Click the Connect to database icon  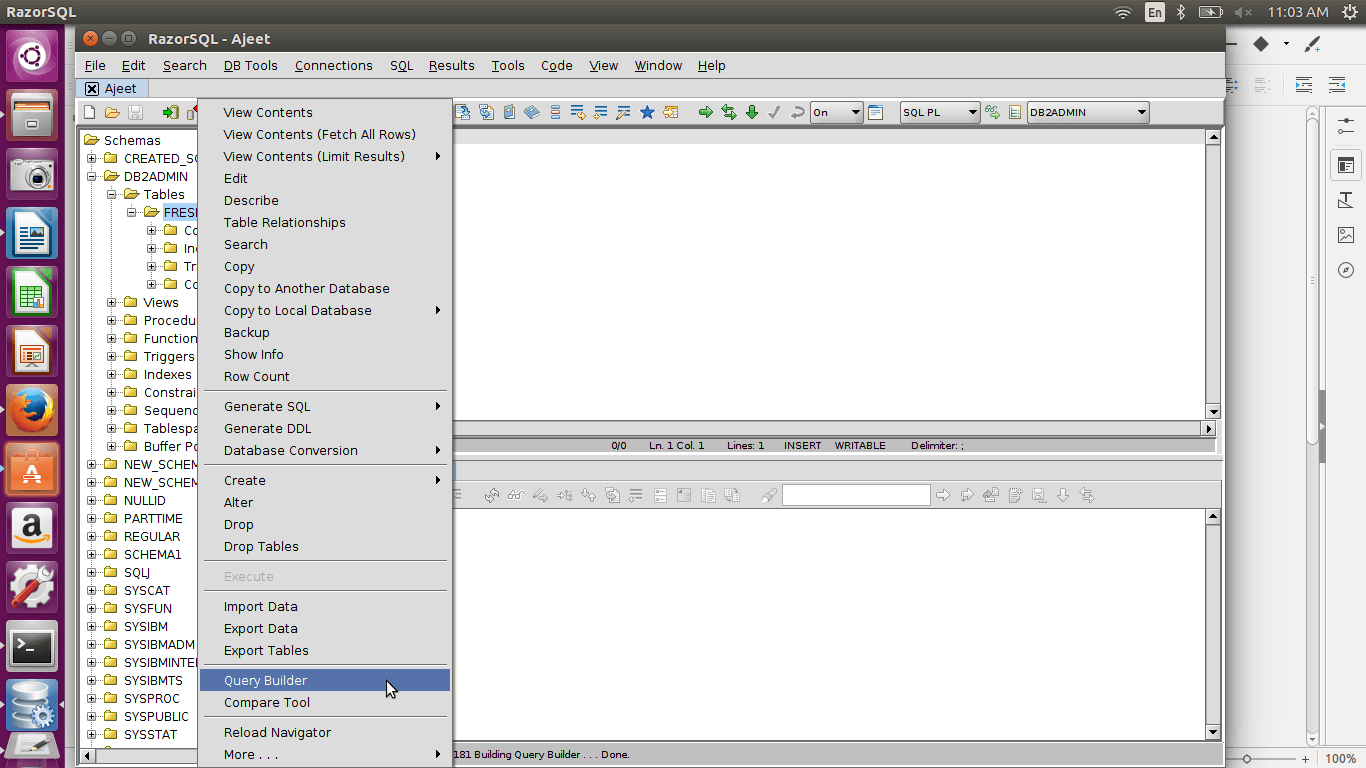[171, 113]
